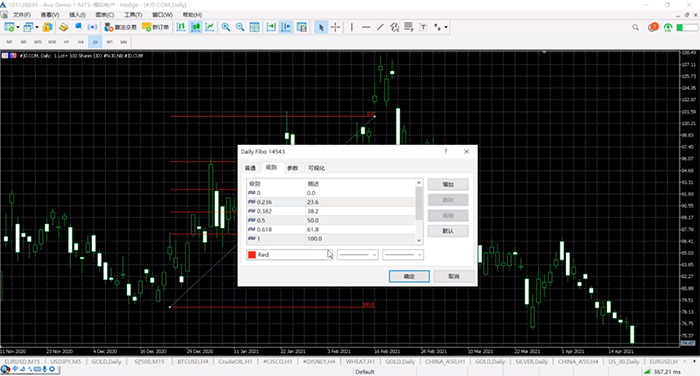Click the 增加 add level button
The width and height of the screenshot is (700, 376).
tap(448, 184)
